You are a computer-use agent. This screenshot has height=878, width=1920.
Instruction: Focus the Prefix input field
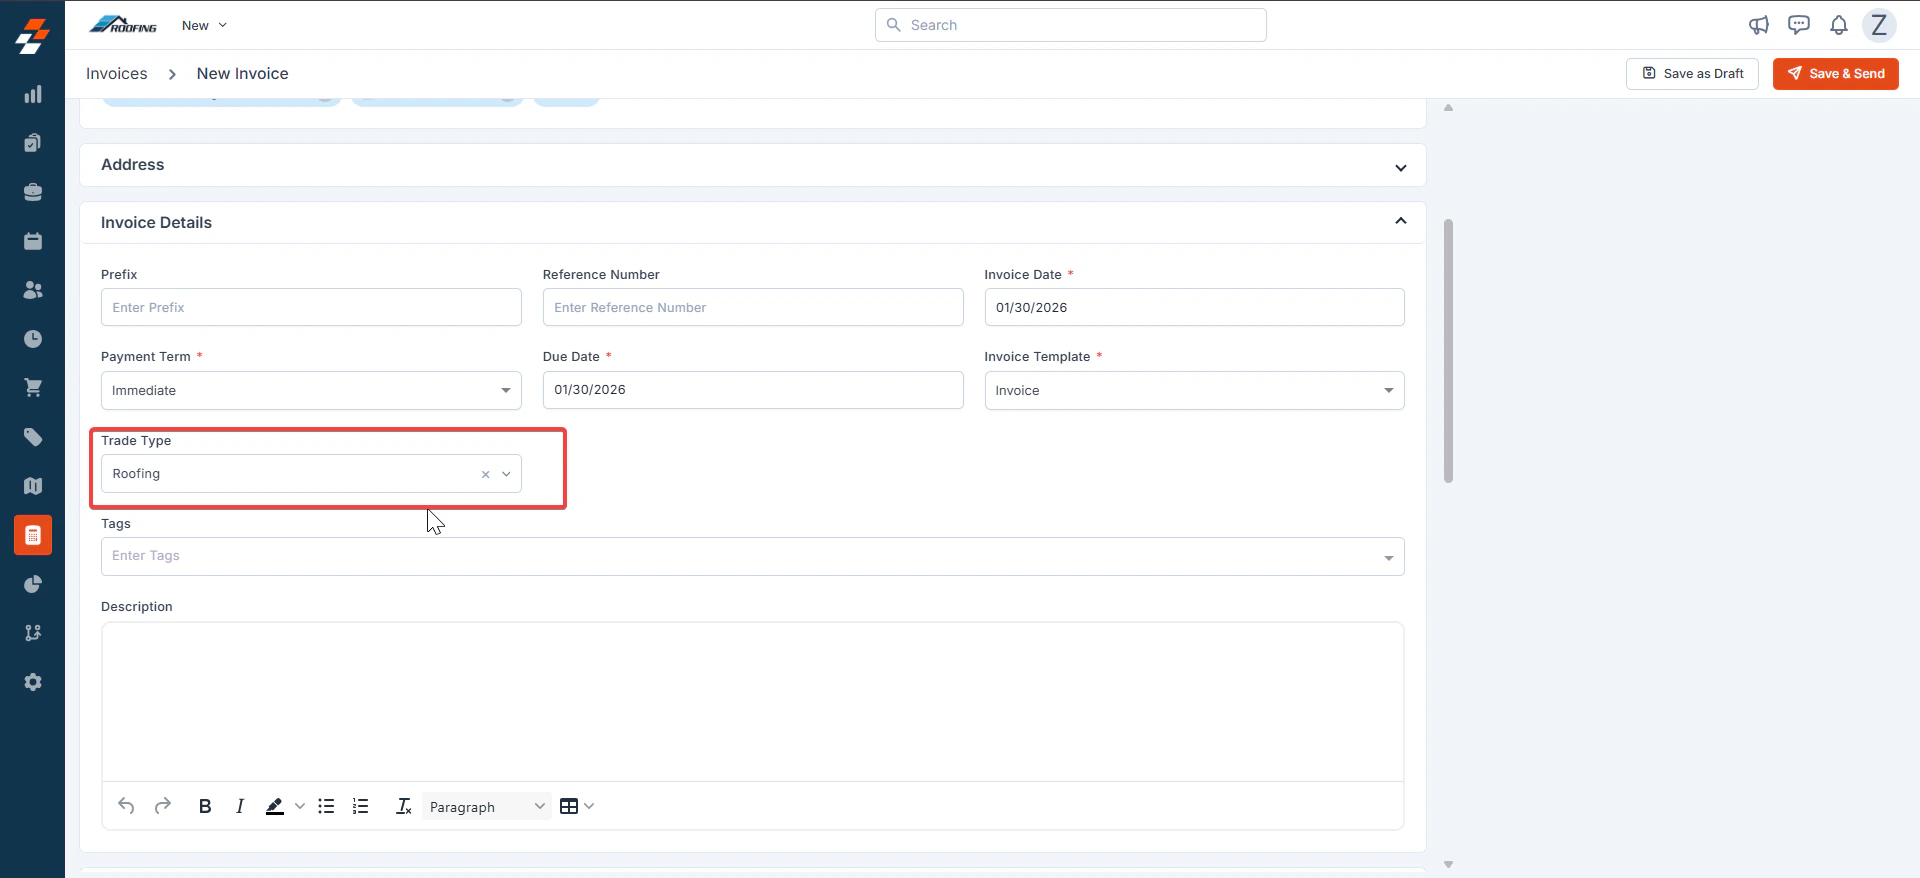point(311,307)
